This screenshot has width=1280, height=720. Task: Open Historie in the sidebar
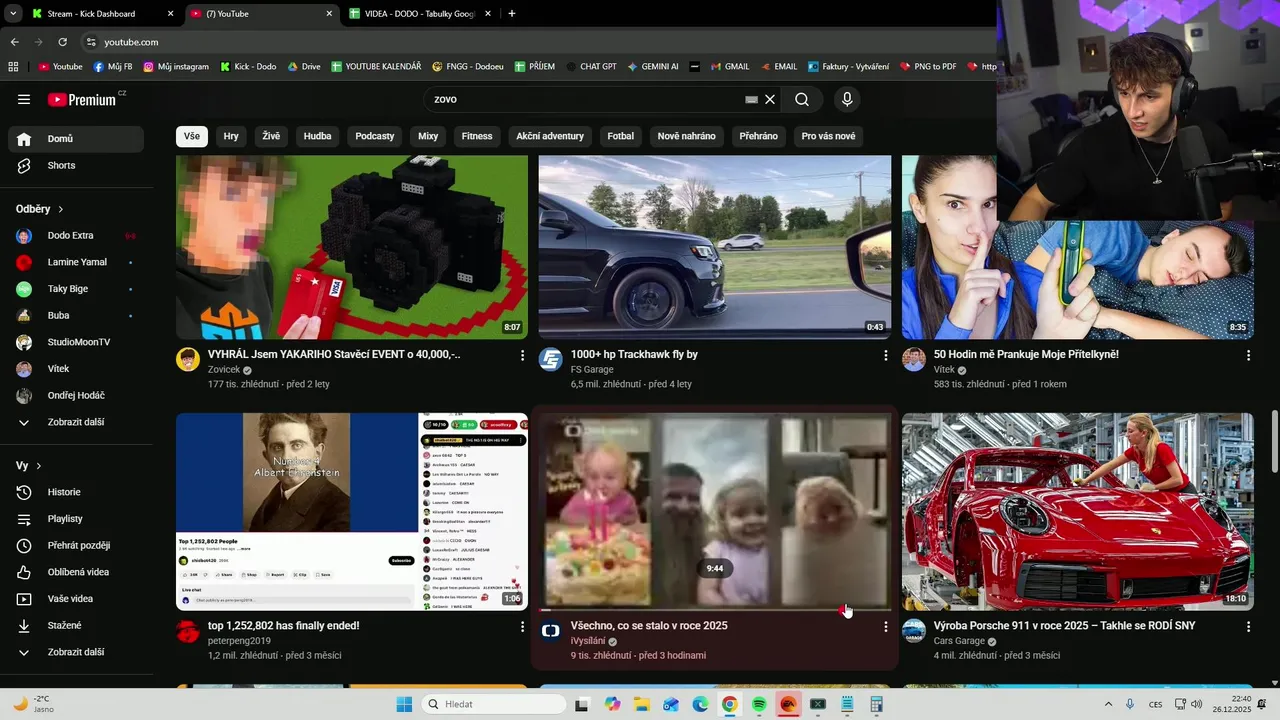[x=76, y=492]
